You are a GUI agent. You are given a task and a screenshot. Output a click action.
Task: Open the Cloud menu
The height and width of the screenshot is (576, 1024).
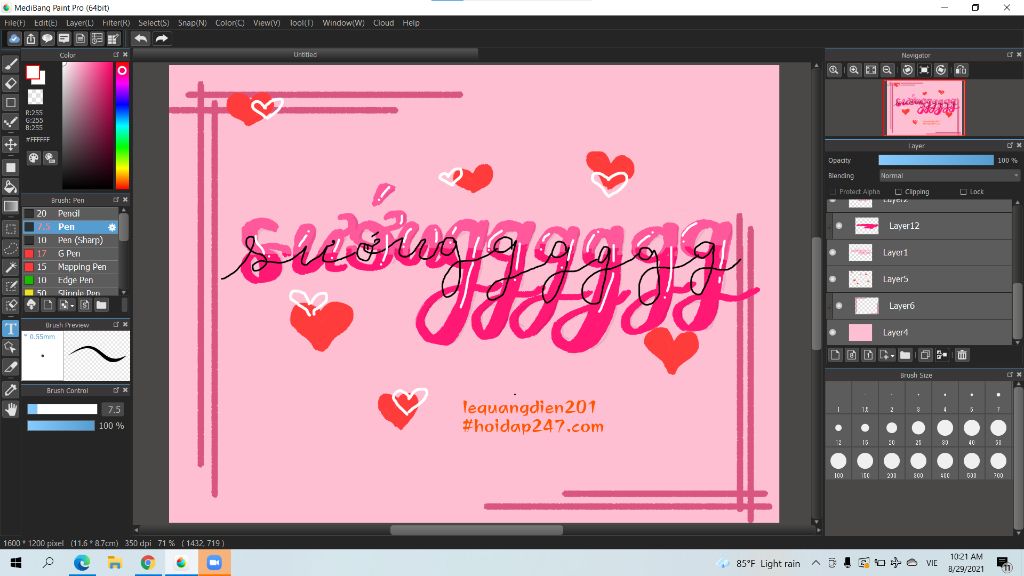click(383, 23)
